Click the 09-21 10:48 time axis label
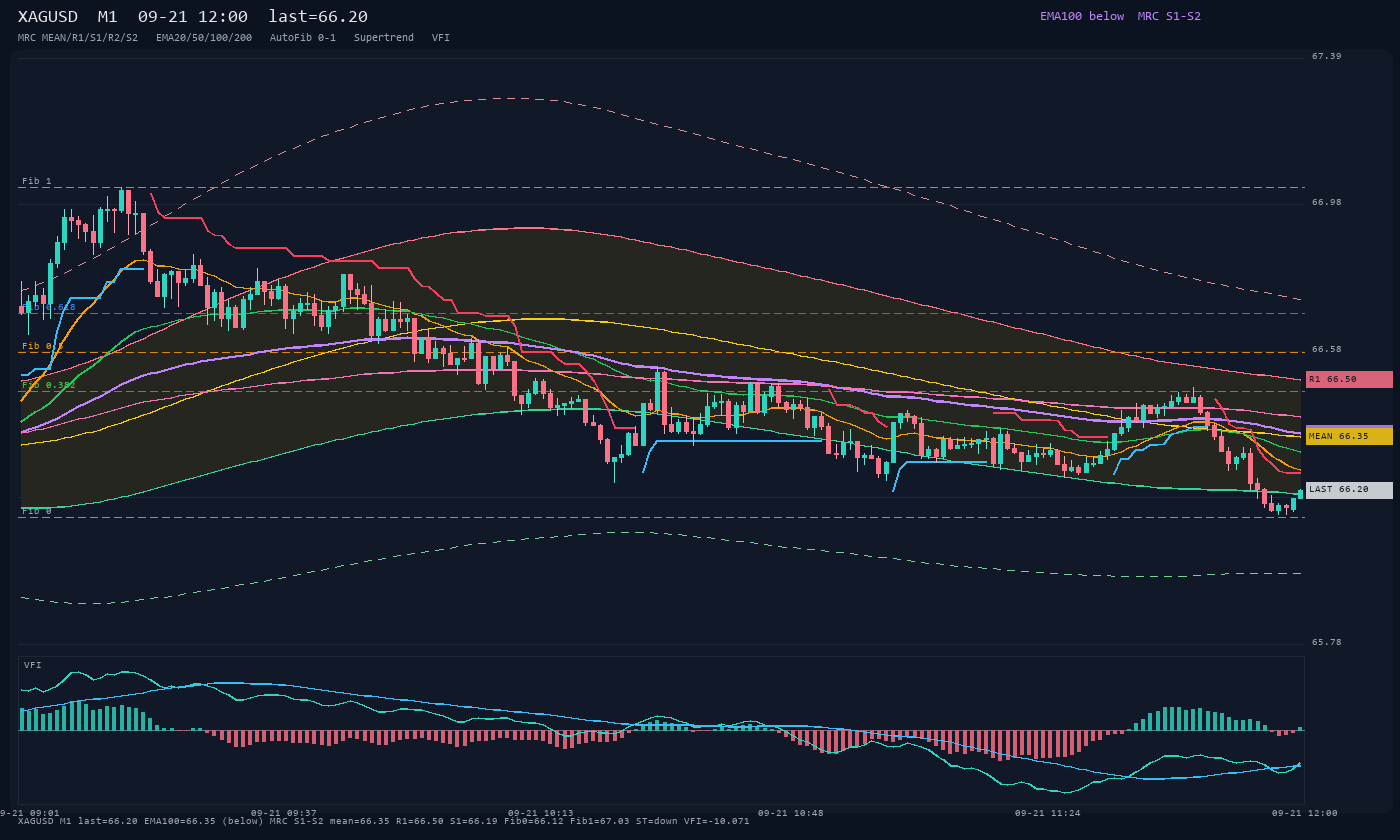 click(x=791, y=813)
